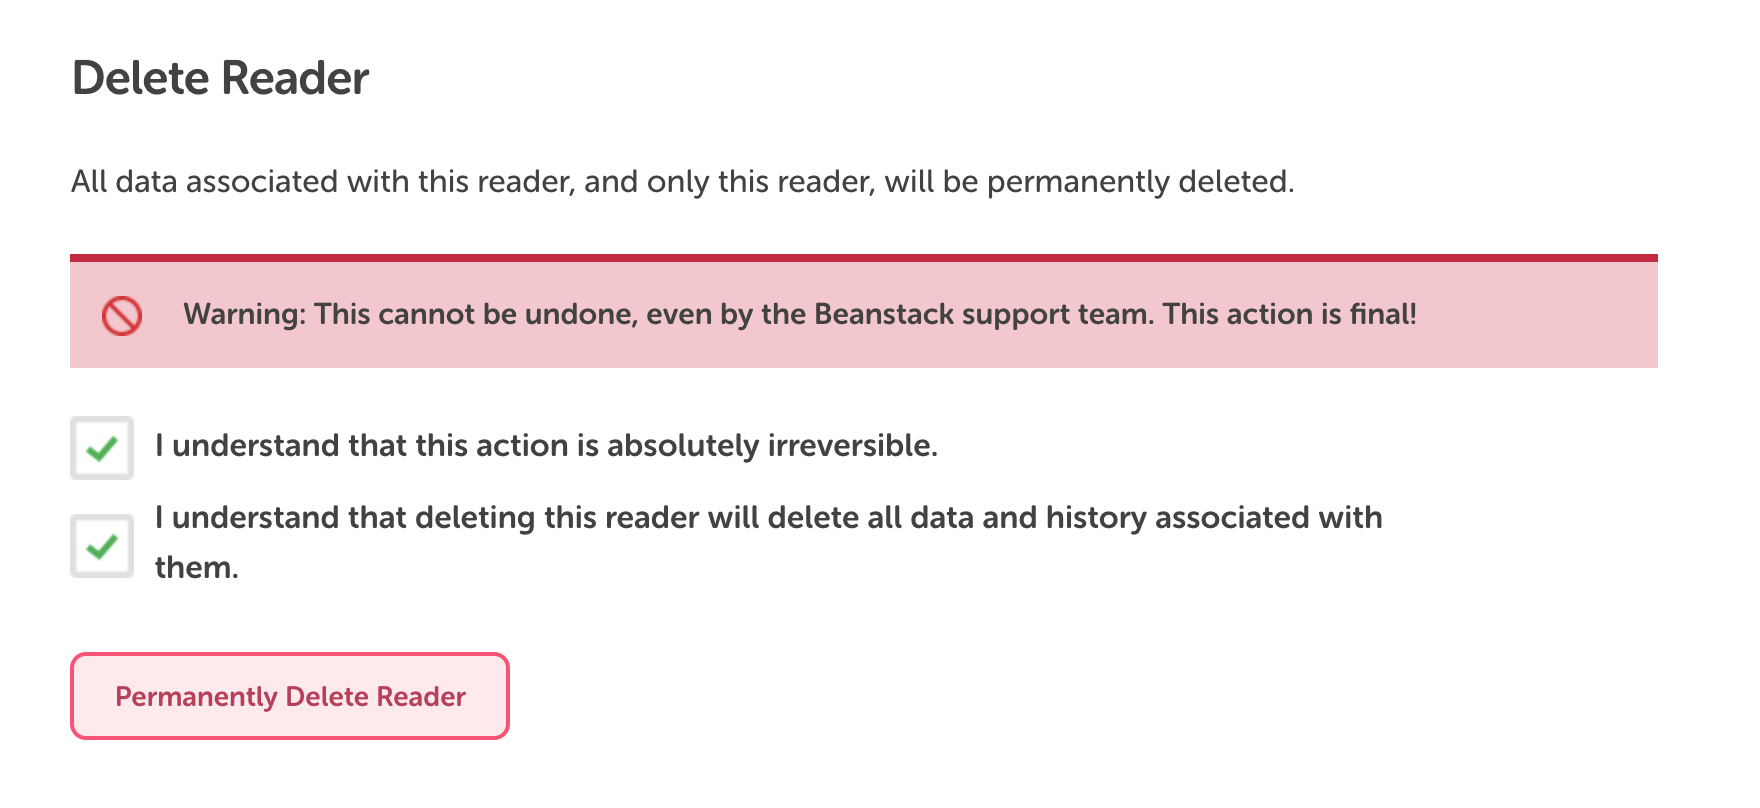Viewport: 1760px width, 808px height.
Task: Click the 'Warning: This cannot be undone' message
Action: [x=800, y=315]
